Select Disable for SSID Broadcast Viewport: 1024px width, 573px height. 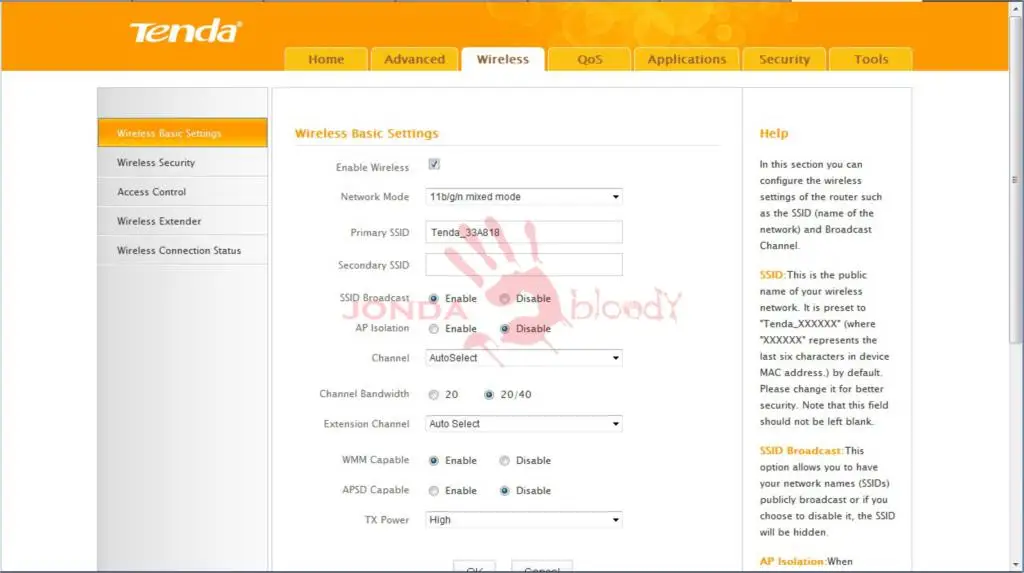504,299
